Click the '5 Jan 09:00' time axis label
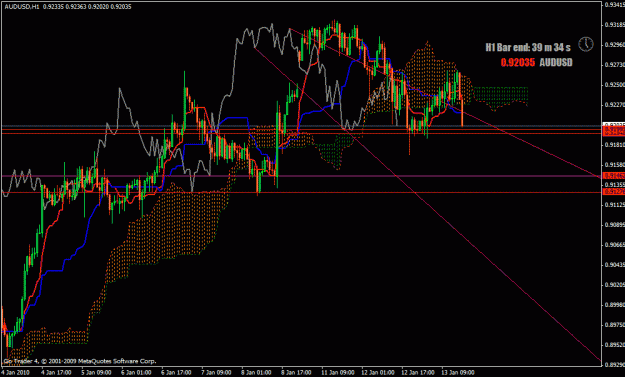The width and height of the screenshot is (625, 377). [96, 373]
